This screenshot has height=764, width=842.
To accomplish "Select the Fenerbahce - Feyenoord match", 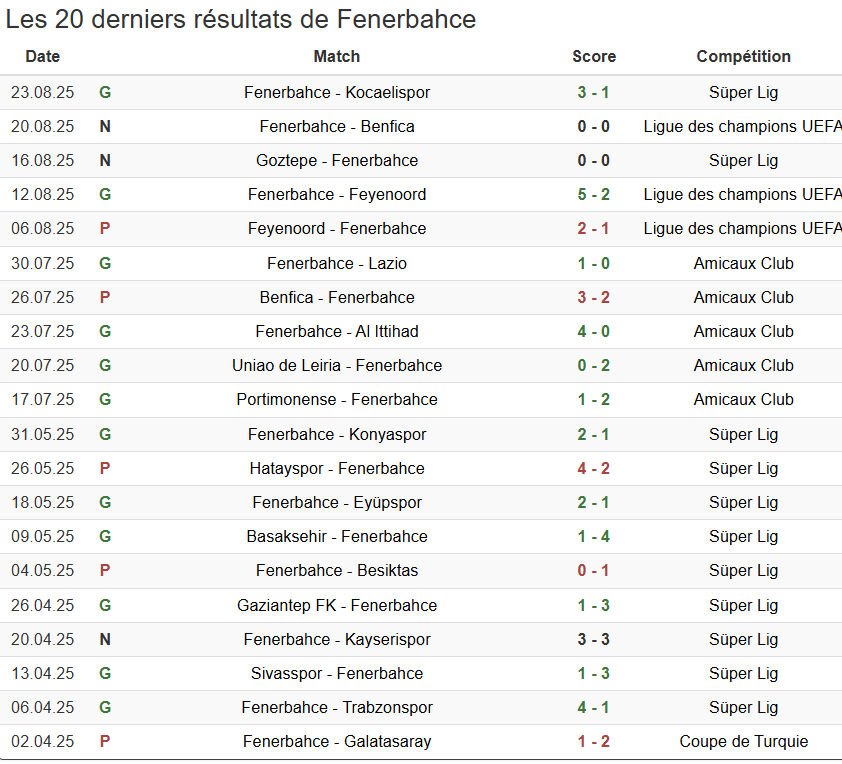I will [x=337, y=195].
